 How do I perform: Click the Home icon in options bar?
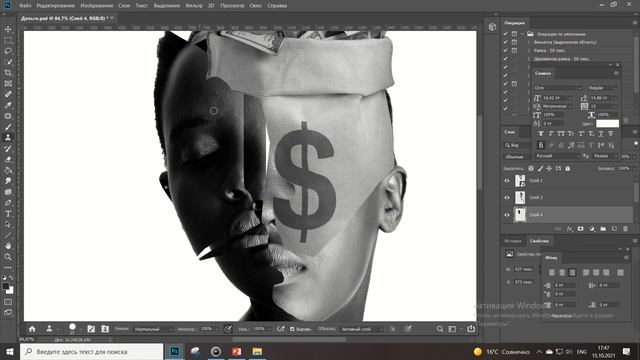[x=32, y=329]
